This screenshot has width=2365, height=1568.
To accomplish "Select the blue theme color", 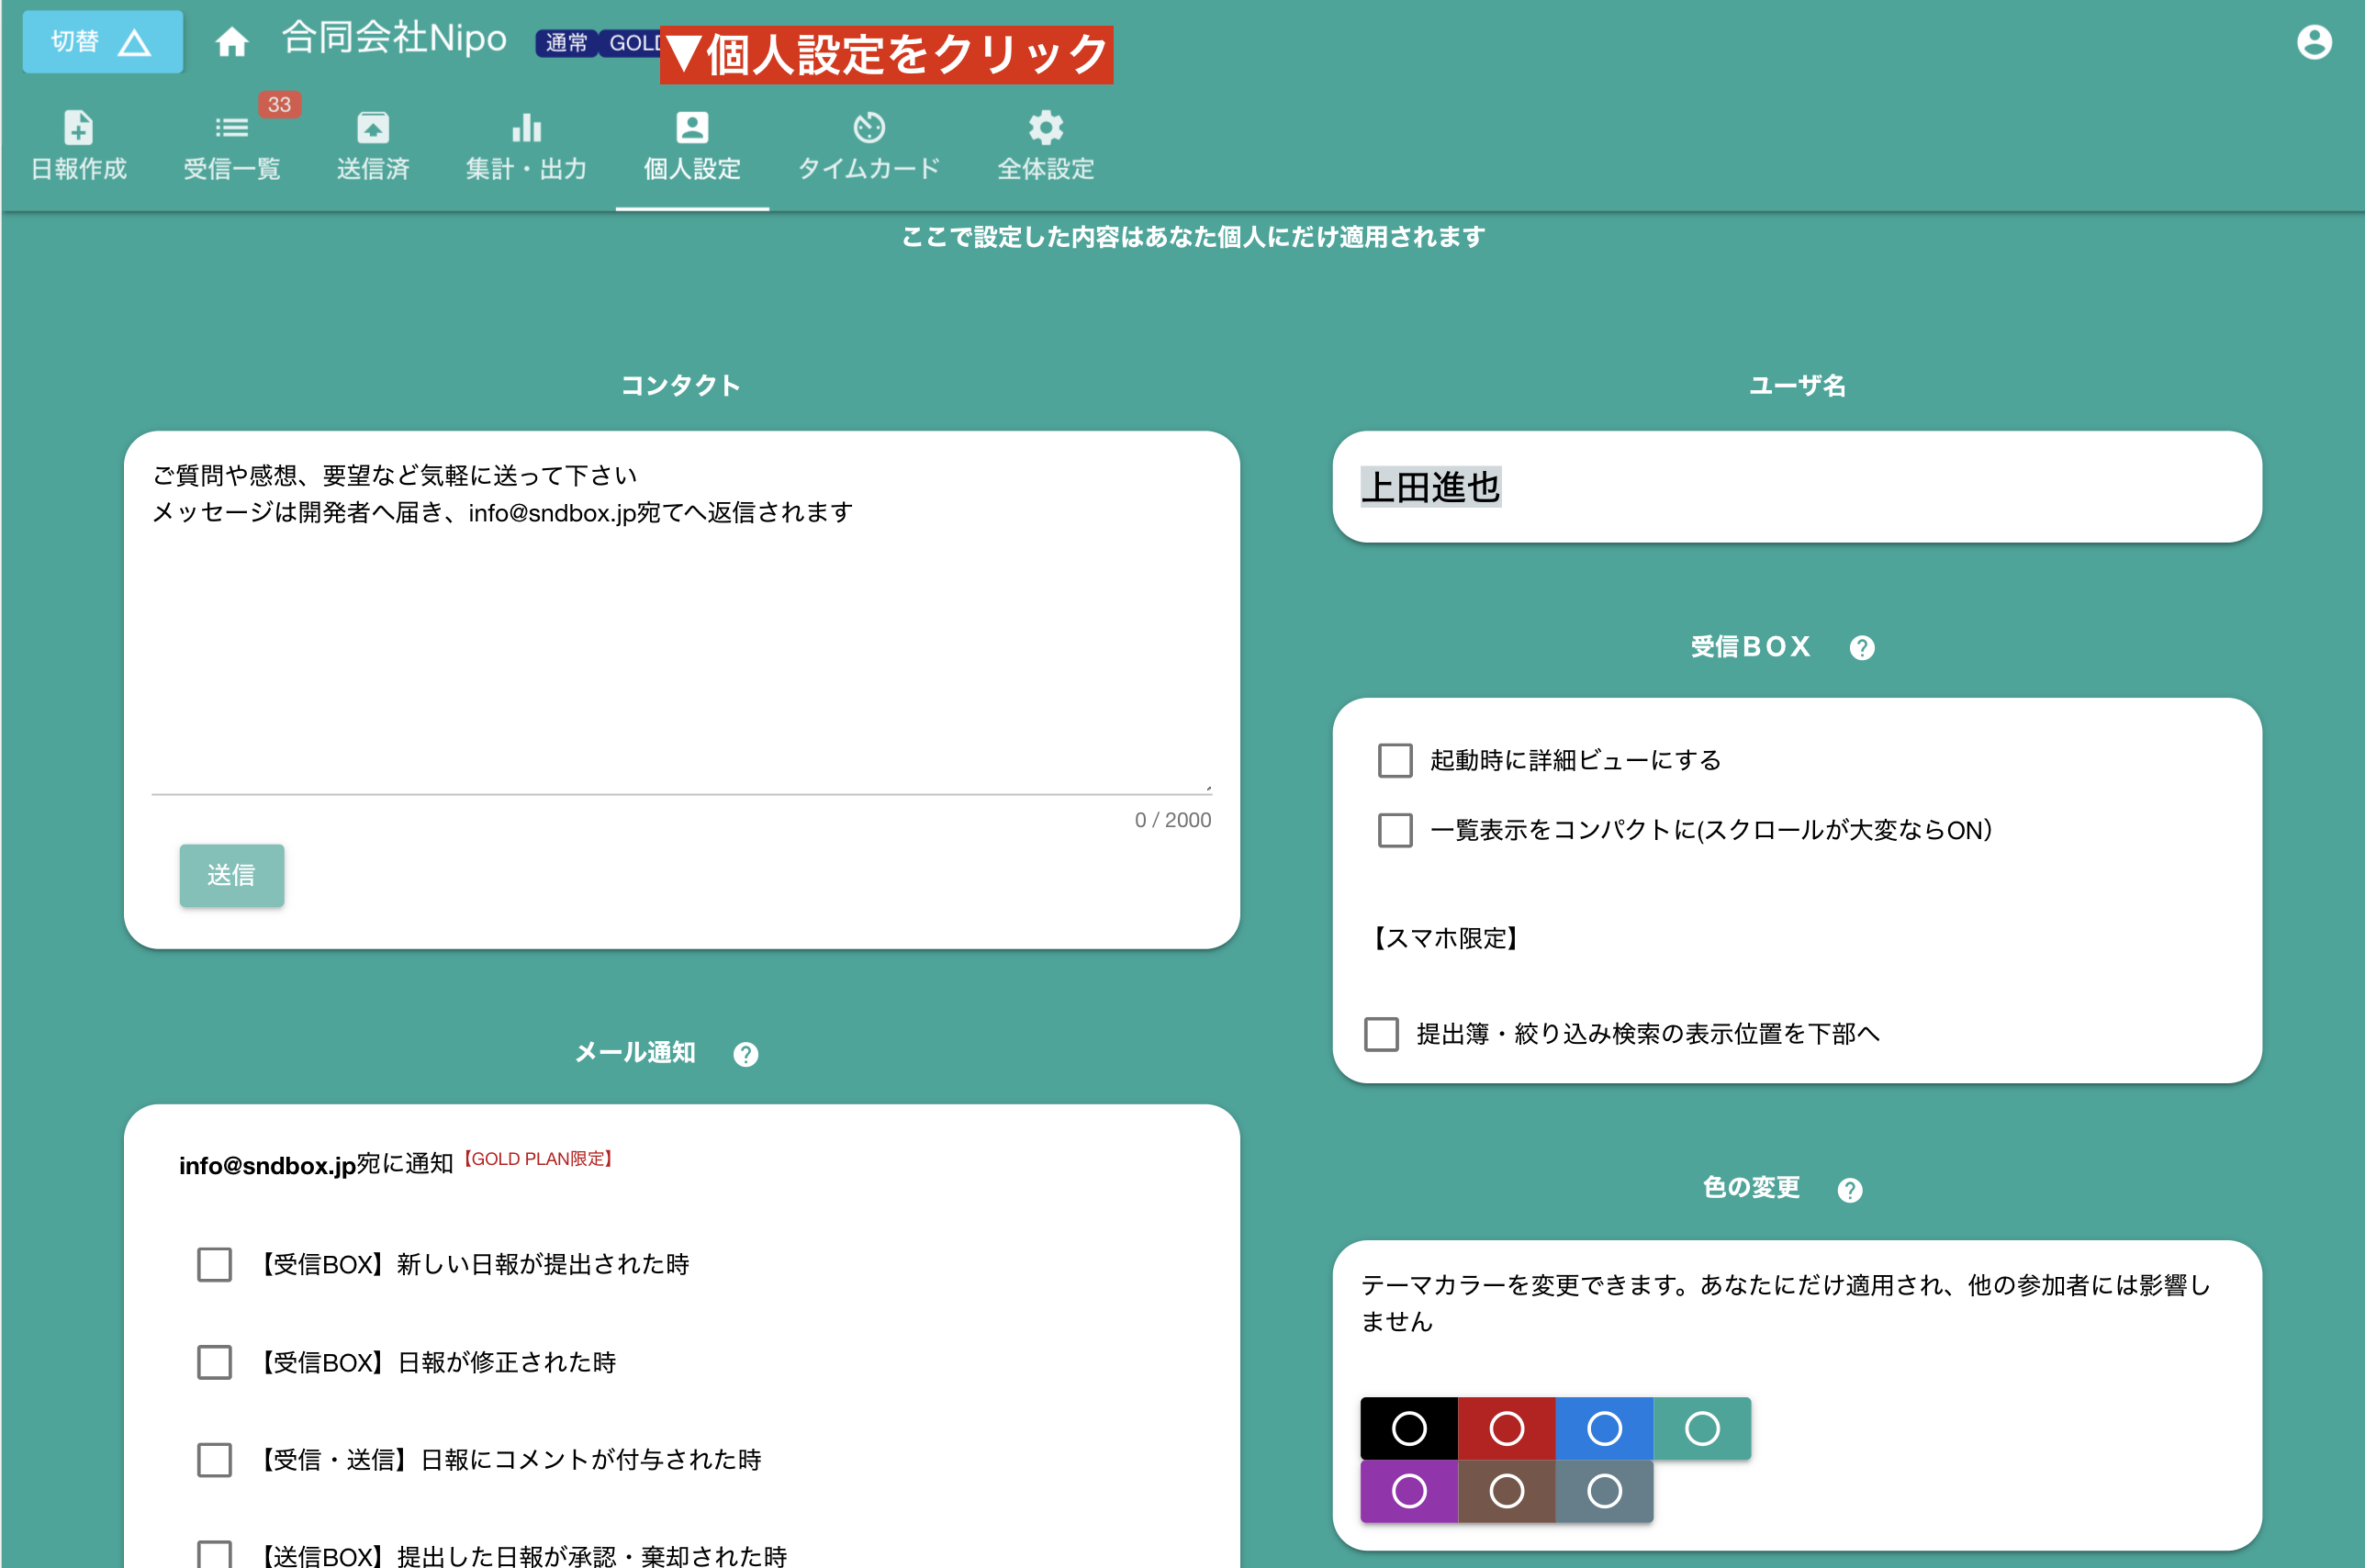I will coord(1604,1428).
